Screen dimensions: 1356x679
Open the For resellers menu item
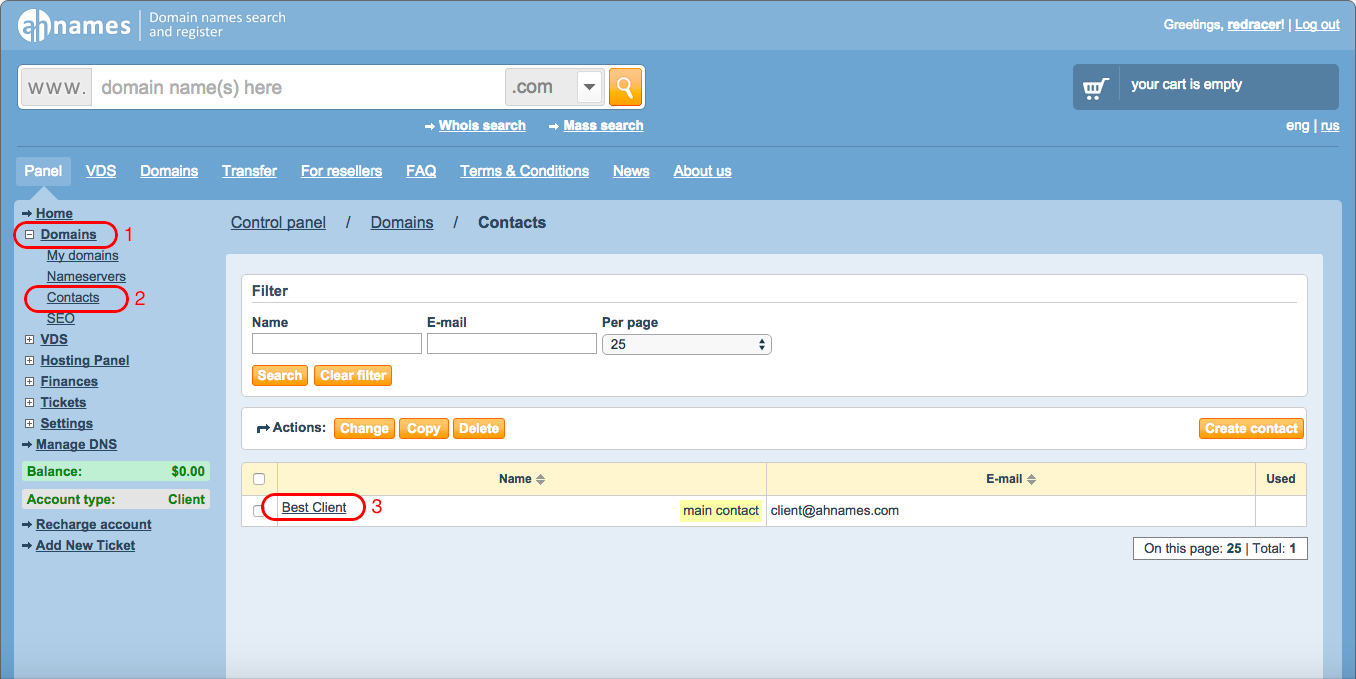coord(341,171)
